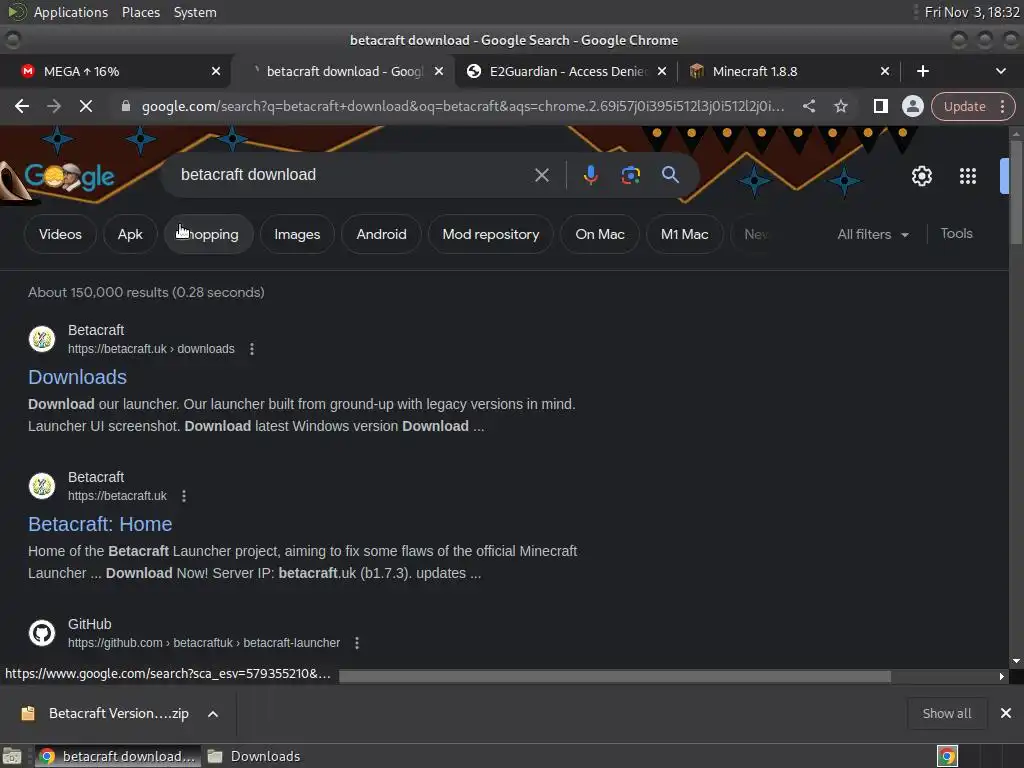Close the downloads bar
Image resolution: width=1024 pixels, height=768 pixels.
(x=1006, y=713)
